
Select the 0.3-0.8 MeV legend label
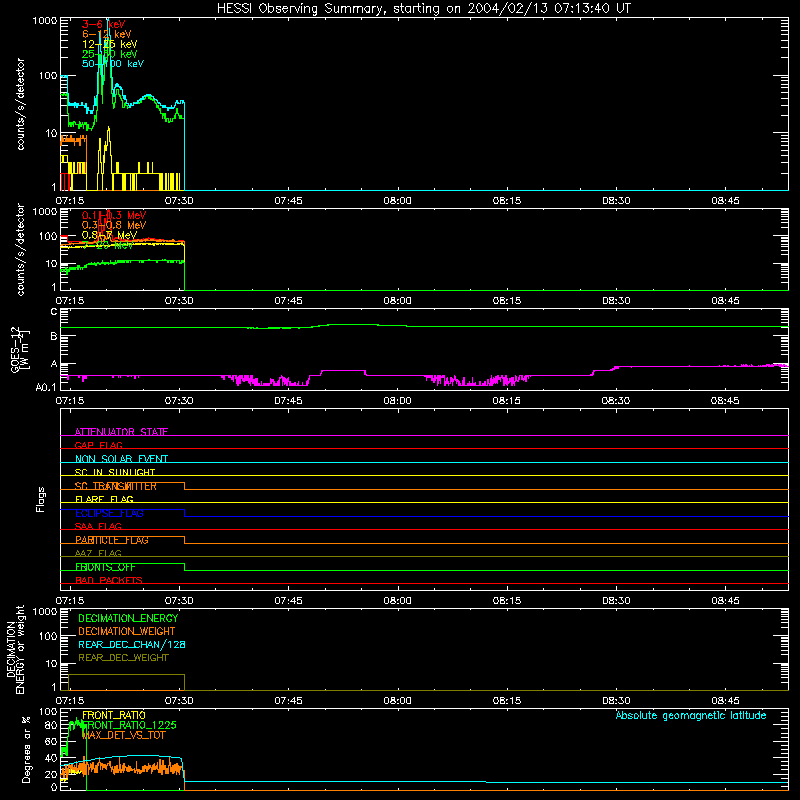pos(114,225)
